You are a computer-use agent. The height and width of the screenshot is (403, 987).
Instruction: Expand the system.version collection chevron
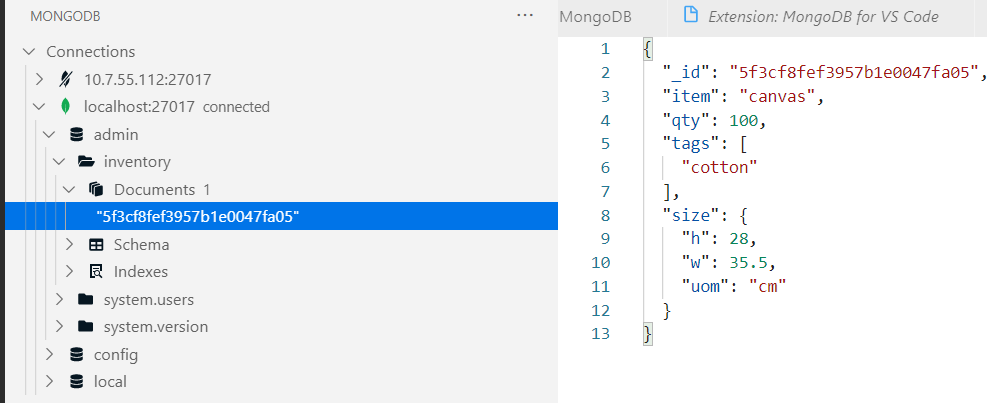[x=59, y=327]
